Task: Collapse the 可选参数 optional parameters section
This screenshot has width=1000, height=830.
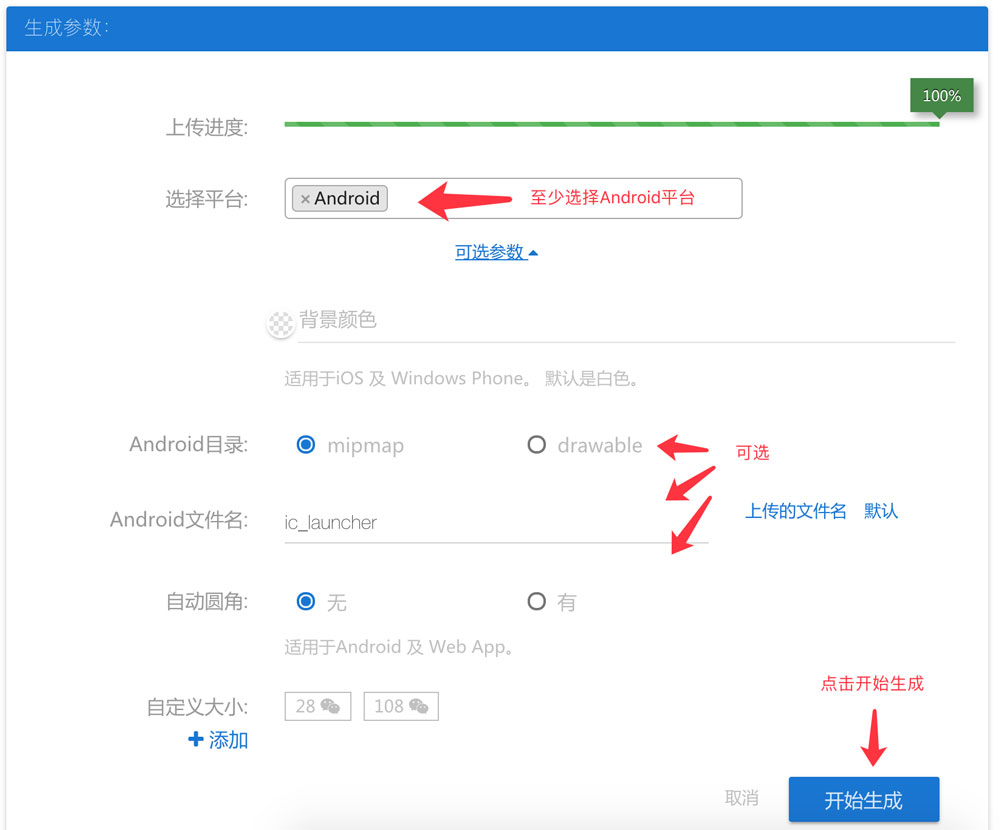Action: coord(490,253)
